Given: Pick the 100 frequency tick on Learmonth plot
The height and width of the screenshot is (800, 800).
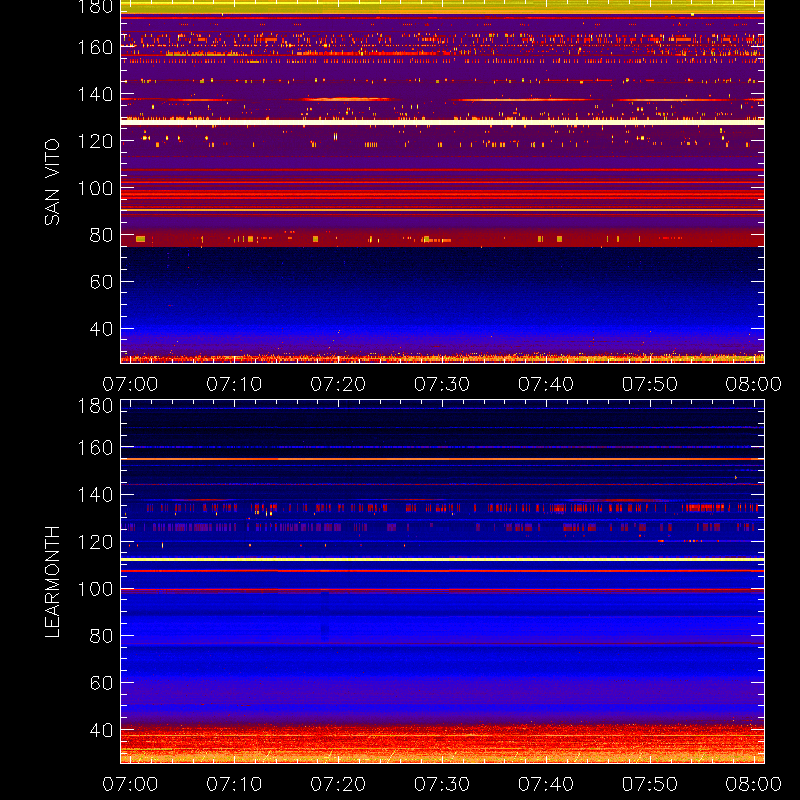Looking at the screenshot, I should pos(95,589).
